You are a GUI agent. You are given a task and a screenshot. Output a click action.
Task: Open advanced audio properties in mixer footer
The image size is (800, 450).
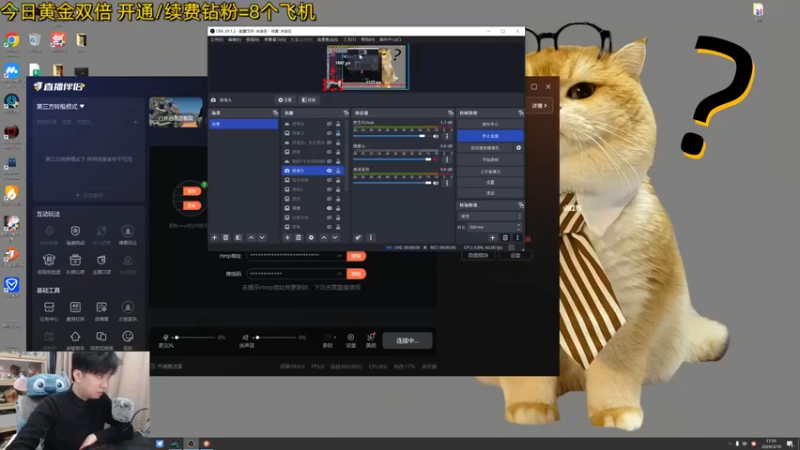(x=358, y=238)
